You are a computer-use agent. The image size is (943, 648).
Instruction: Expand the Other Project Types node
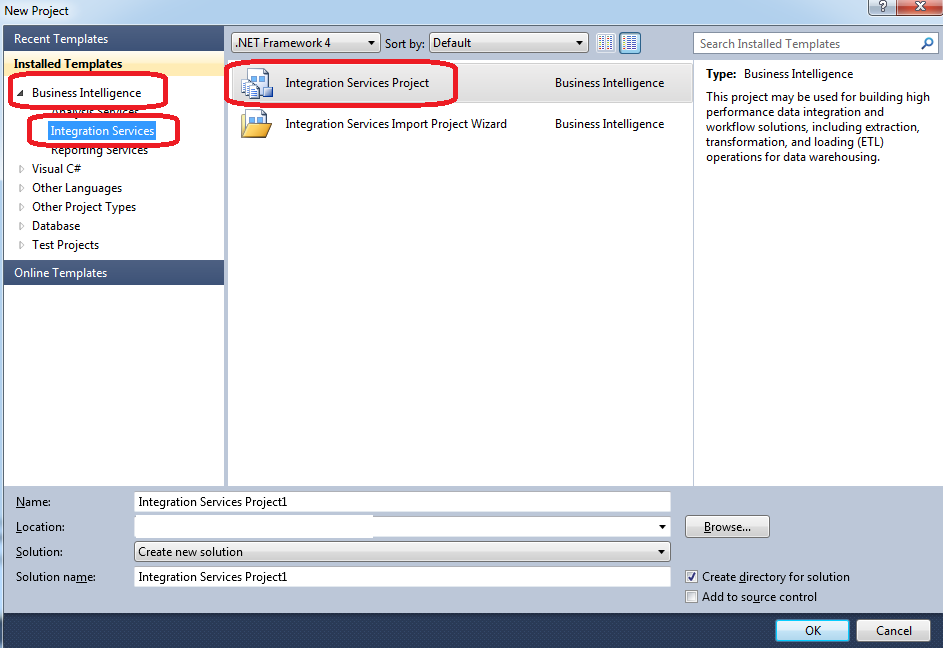(21, 207)
